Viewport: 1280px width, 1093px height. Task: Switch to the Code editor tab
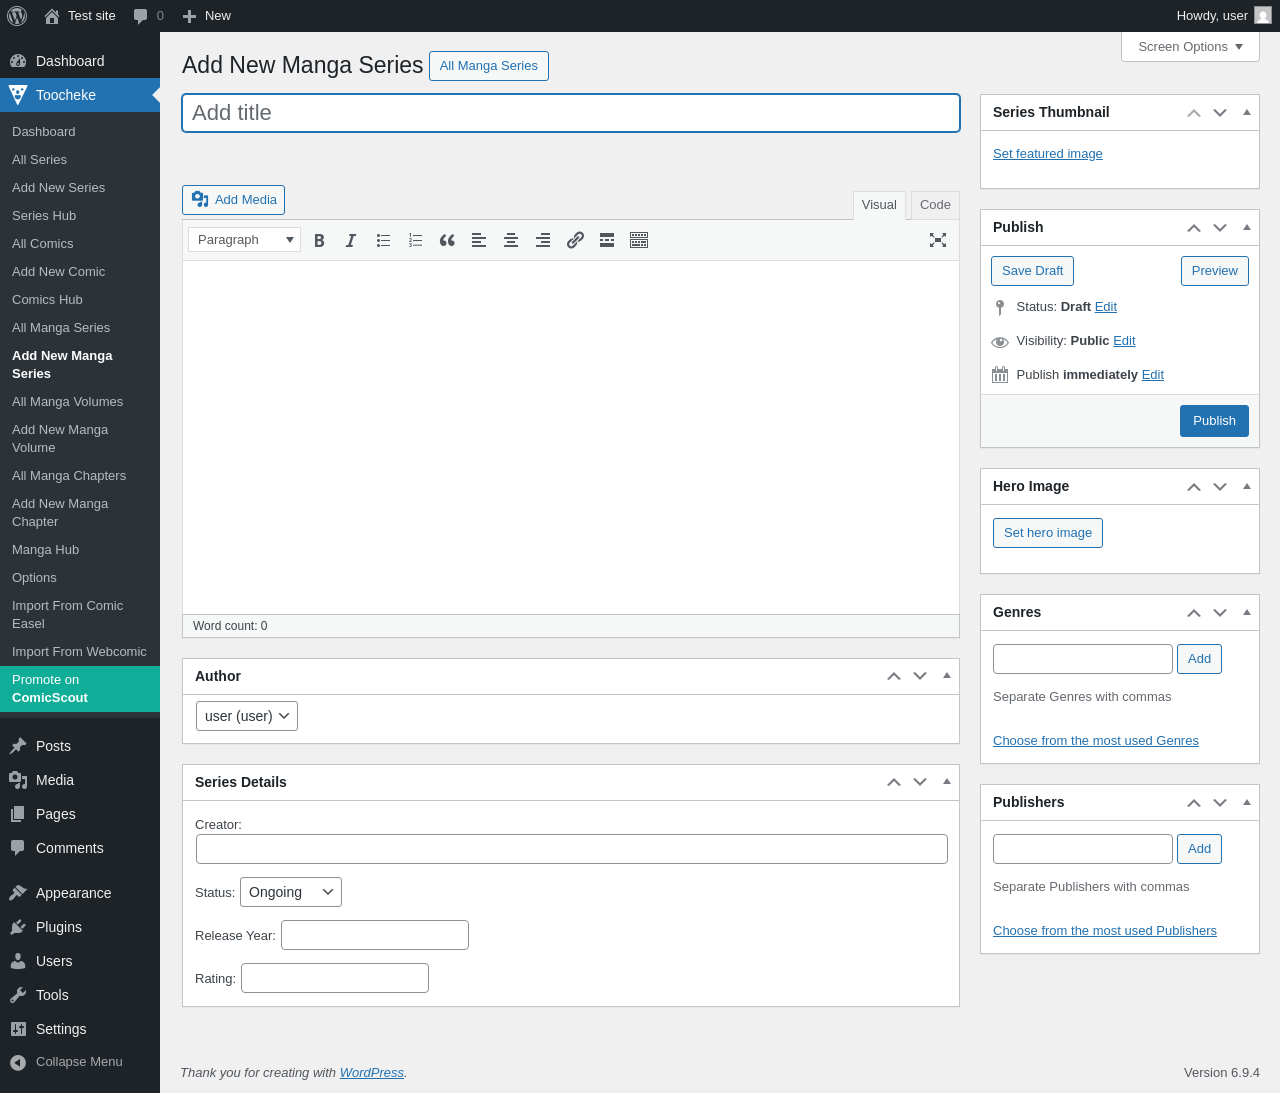coord(935,205)
